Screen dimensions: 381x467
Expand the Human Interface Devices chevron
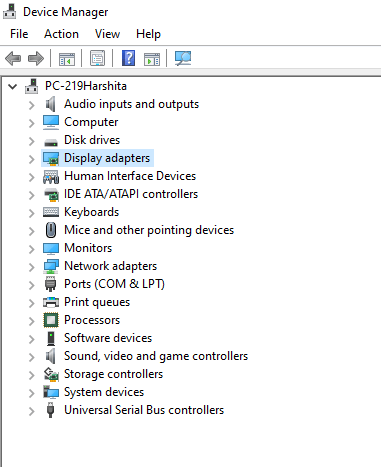click(31, 177)
